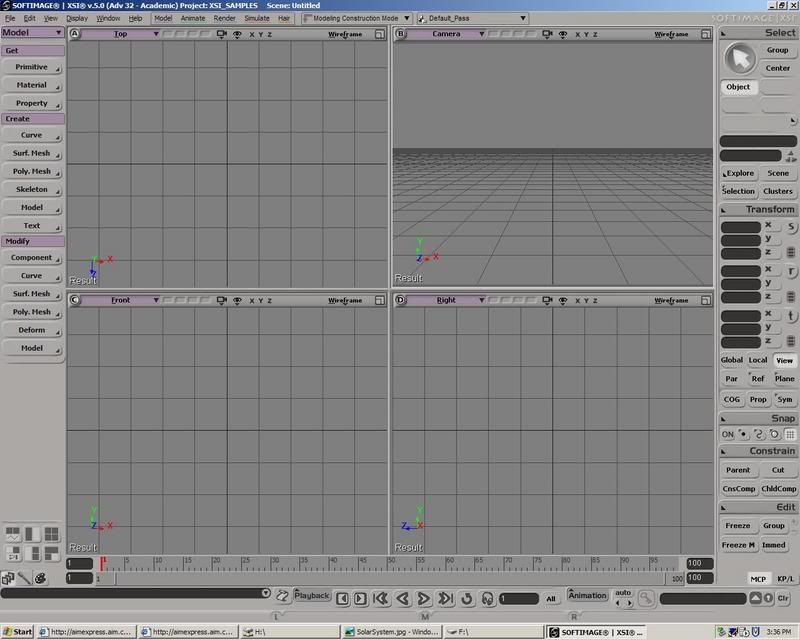The height and width of the screenshot is (640, 800).
Task: Maximize the Top viewport with its corner icon
Action: click(380, 34)
